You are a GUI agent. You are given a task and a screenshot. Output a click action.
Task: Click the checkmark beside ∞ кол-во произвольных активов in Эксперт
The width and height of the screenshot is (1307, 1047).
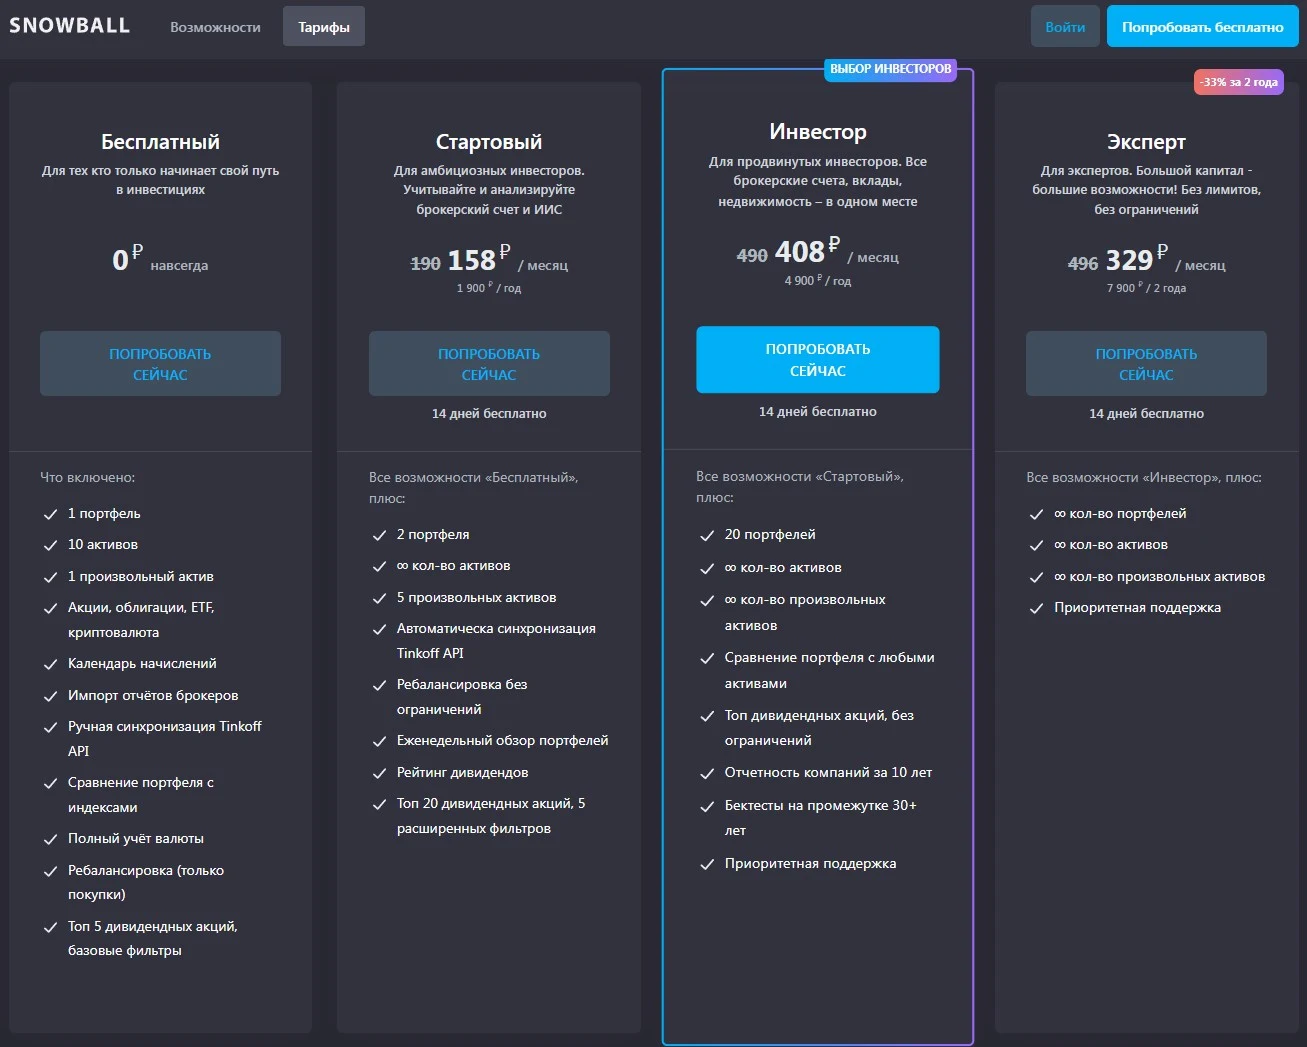(1036, 577)
